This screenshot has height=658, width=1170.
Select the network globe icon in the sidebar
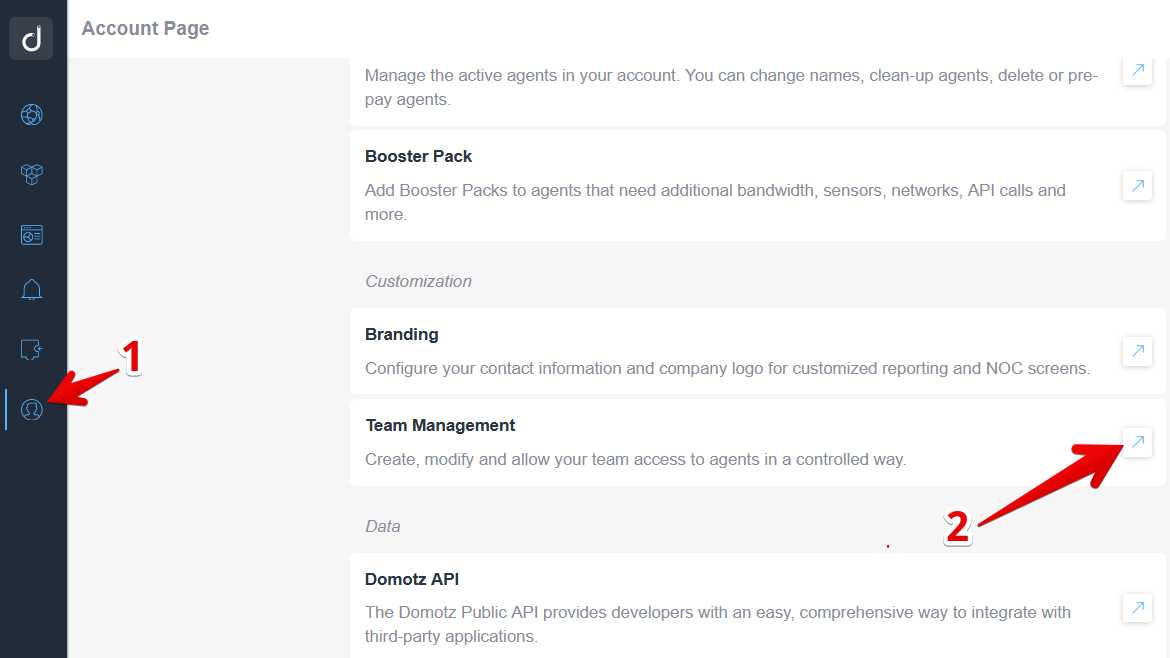(x=31, y=114)
